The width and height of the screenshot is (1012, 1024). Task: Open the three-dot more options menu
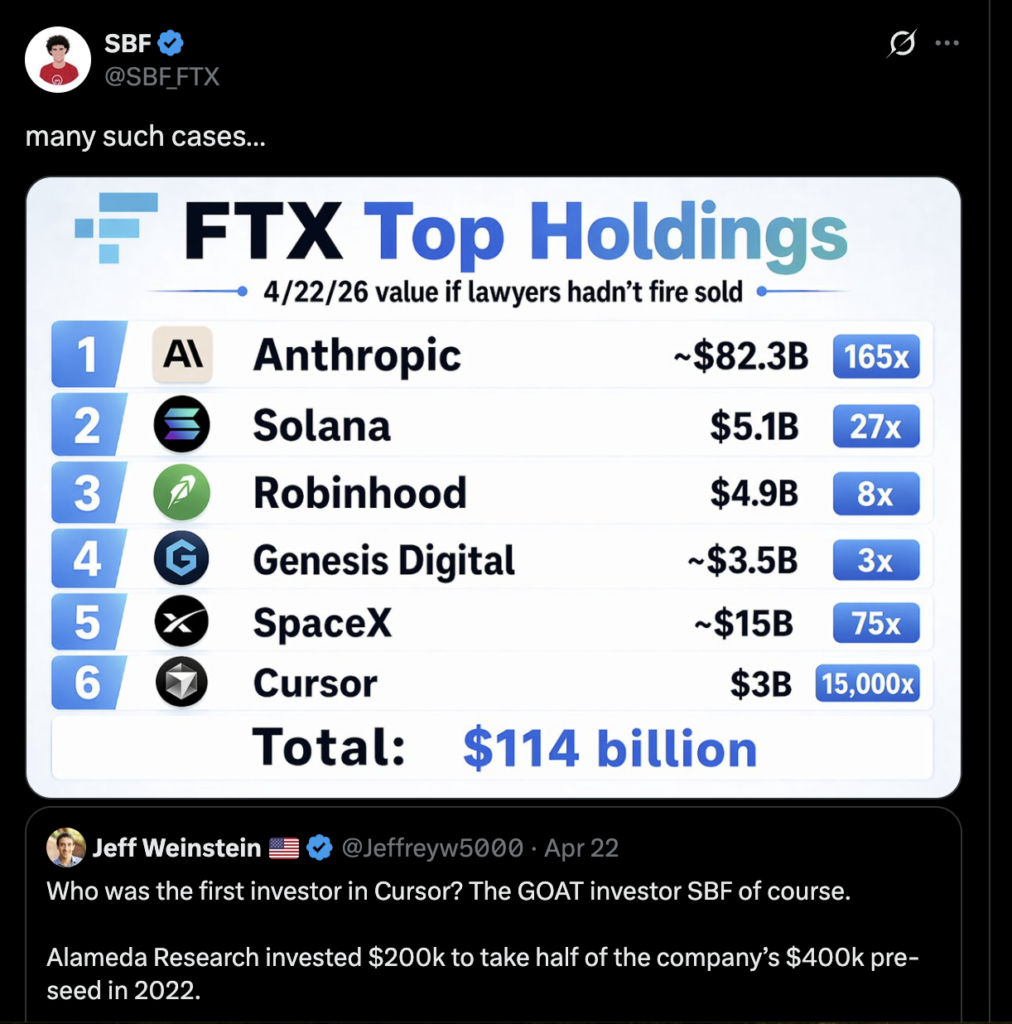946,44
